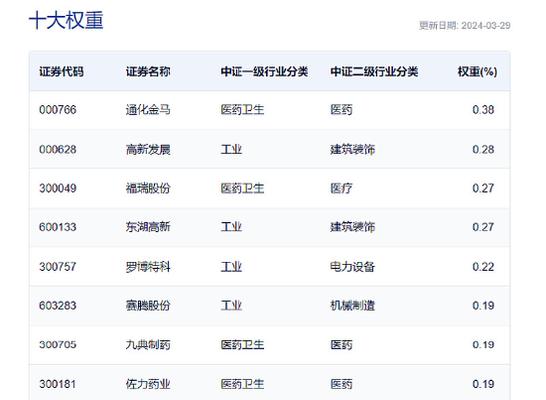Image resolution: width=546 pixels, height=400 pixels.
Task: Click the 0.38 weight value
Action: coord(483,110)
